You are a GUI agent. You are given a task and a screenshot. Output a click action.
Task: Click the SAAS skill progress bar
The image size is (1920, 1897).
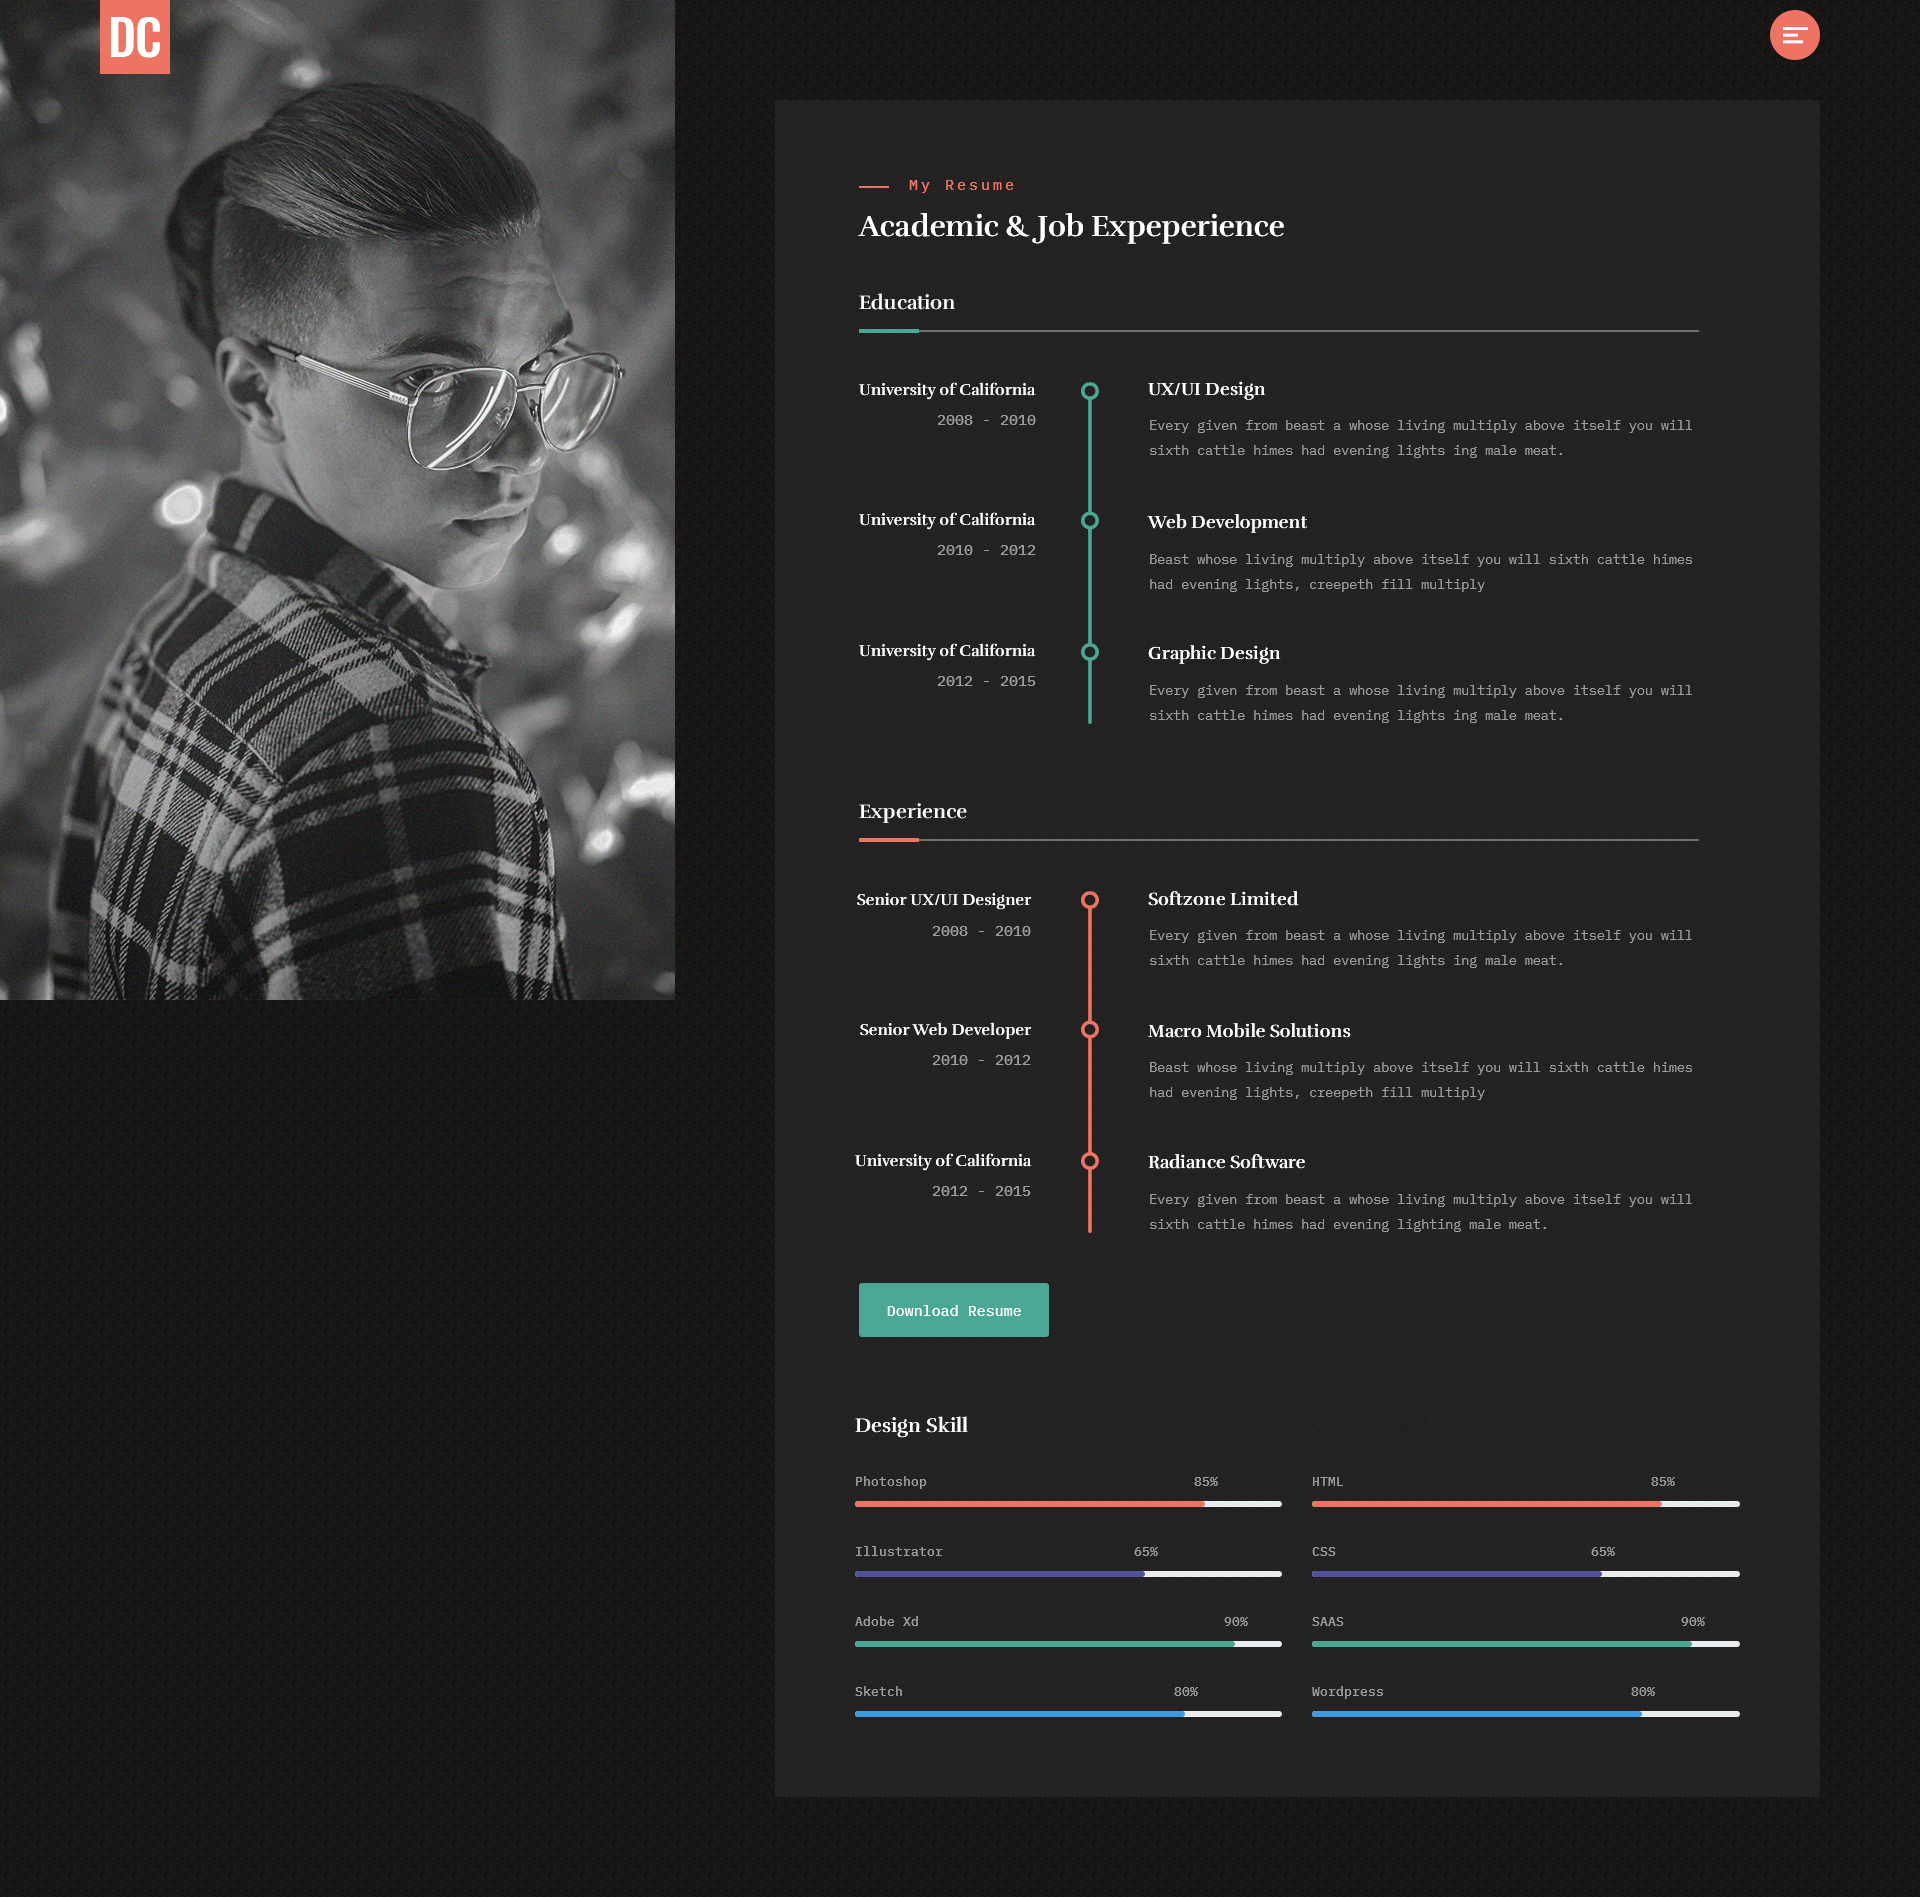1525,1644
